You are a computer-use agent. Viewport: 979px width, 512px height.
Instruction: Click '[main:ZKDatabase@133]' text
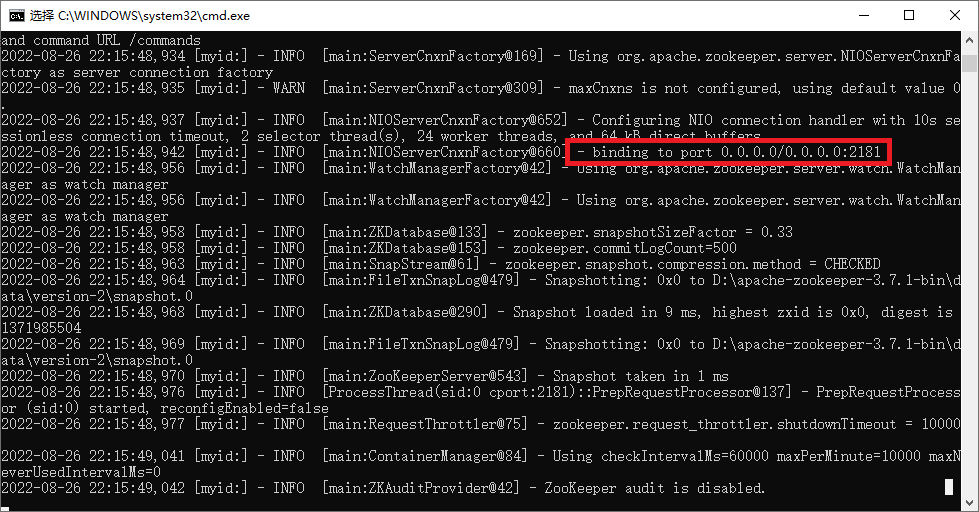coord(405,232)
